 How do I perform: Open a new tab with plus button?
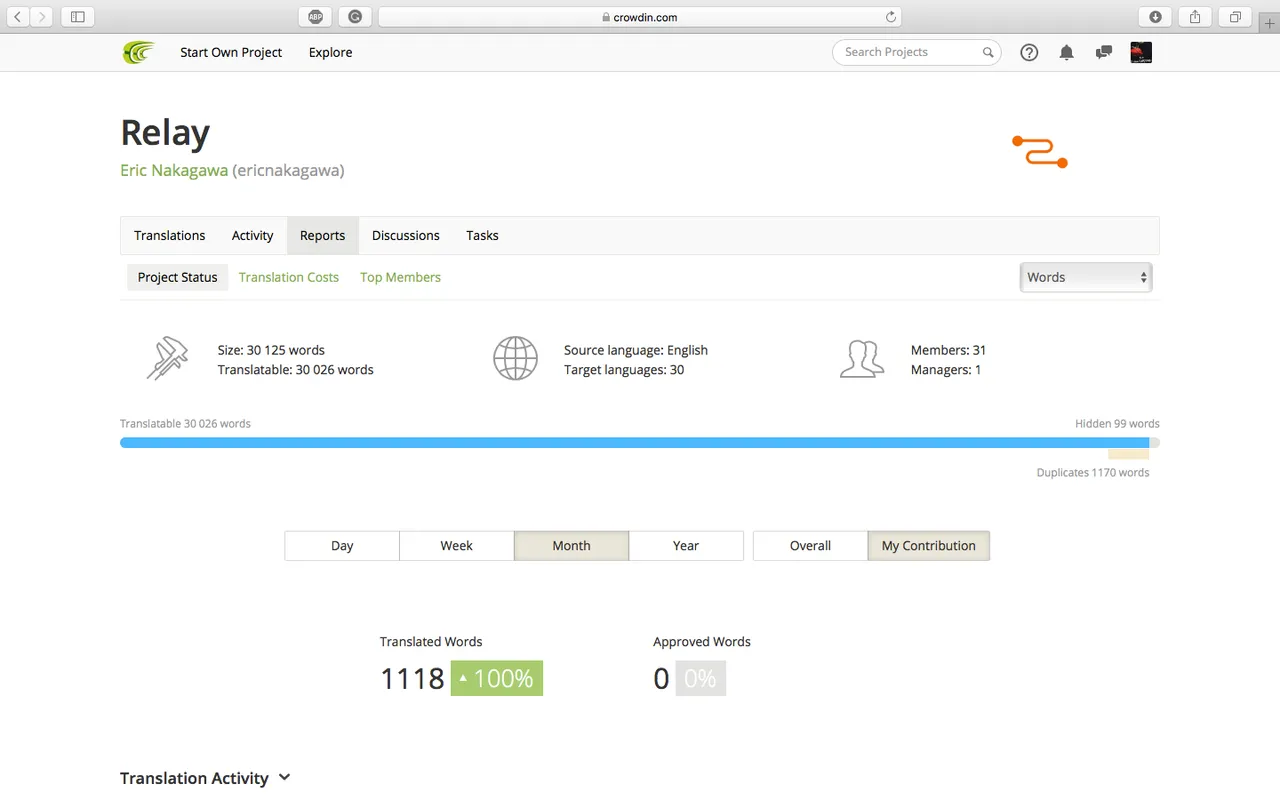[x=1270, y=23]
